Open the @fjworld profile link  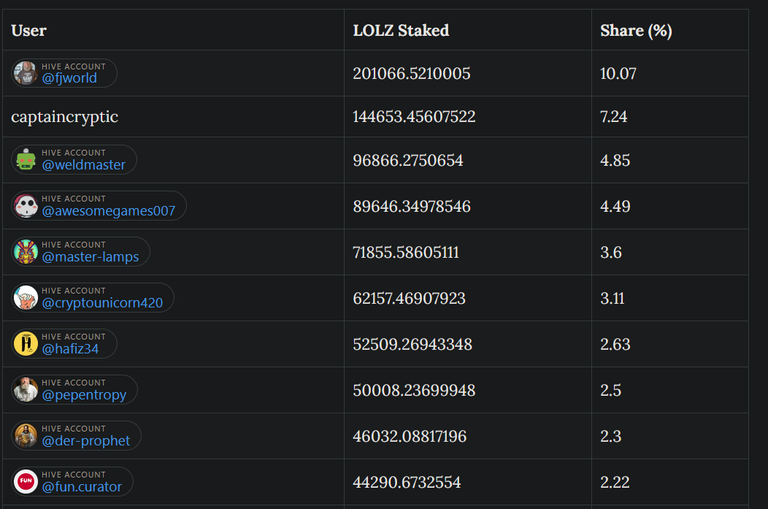click(x=69, y=78)
